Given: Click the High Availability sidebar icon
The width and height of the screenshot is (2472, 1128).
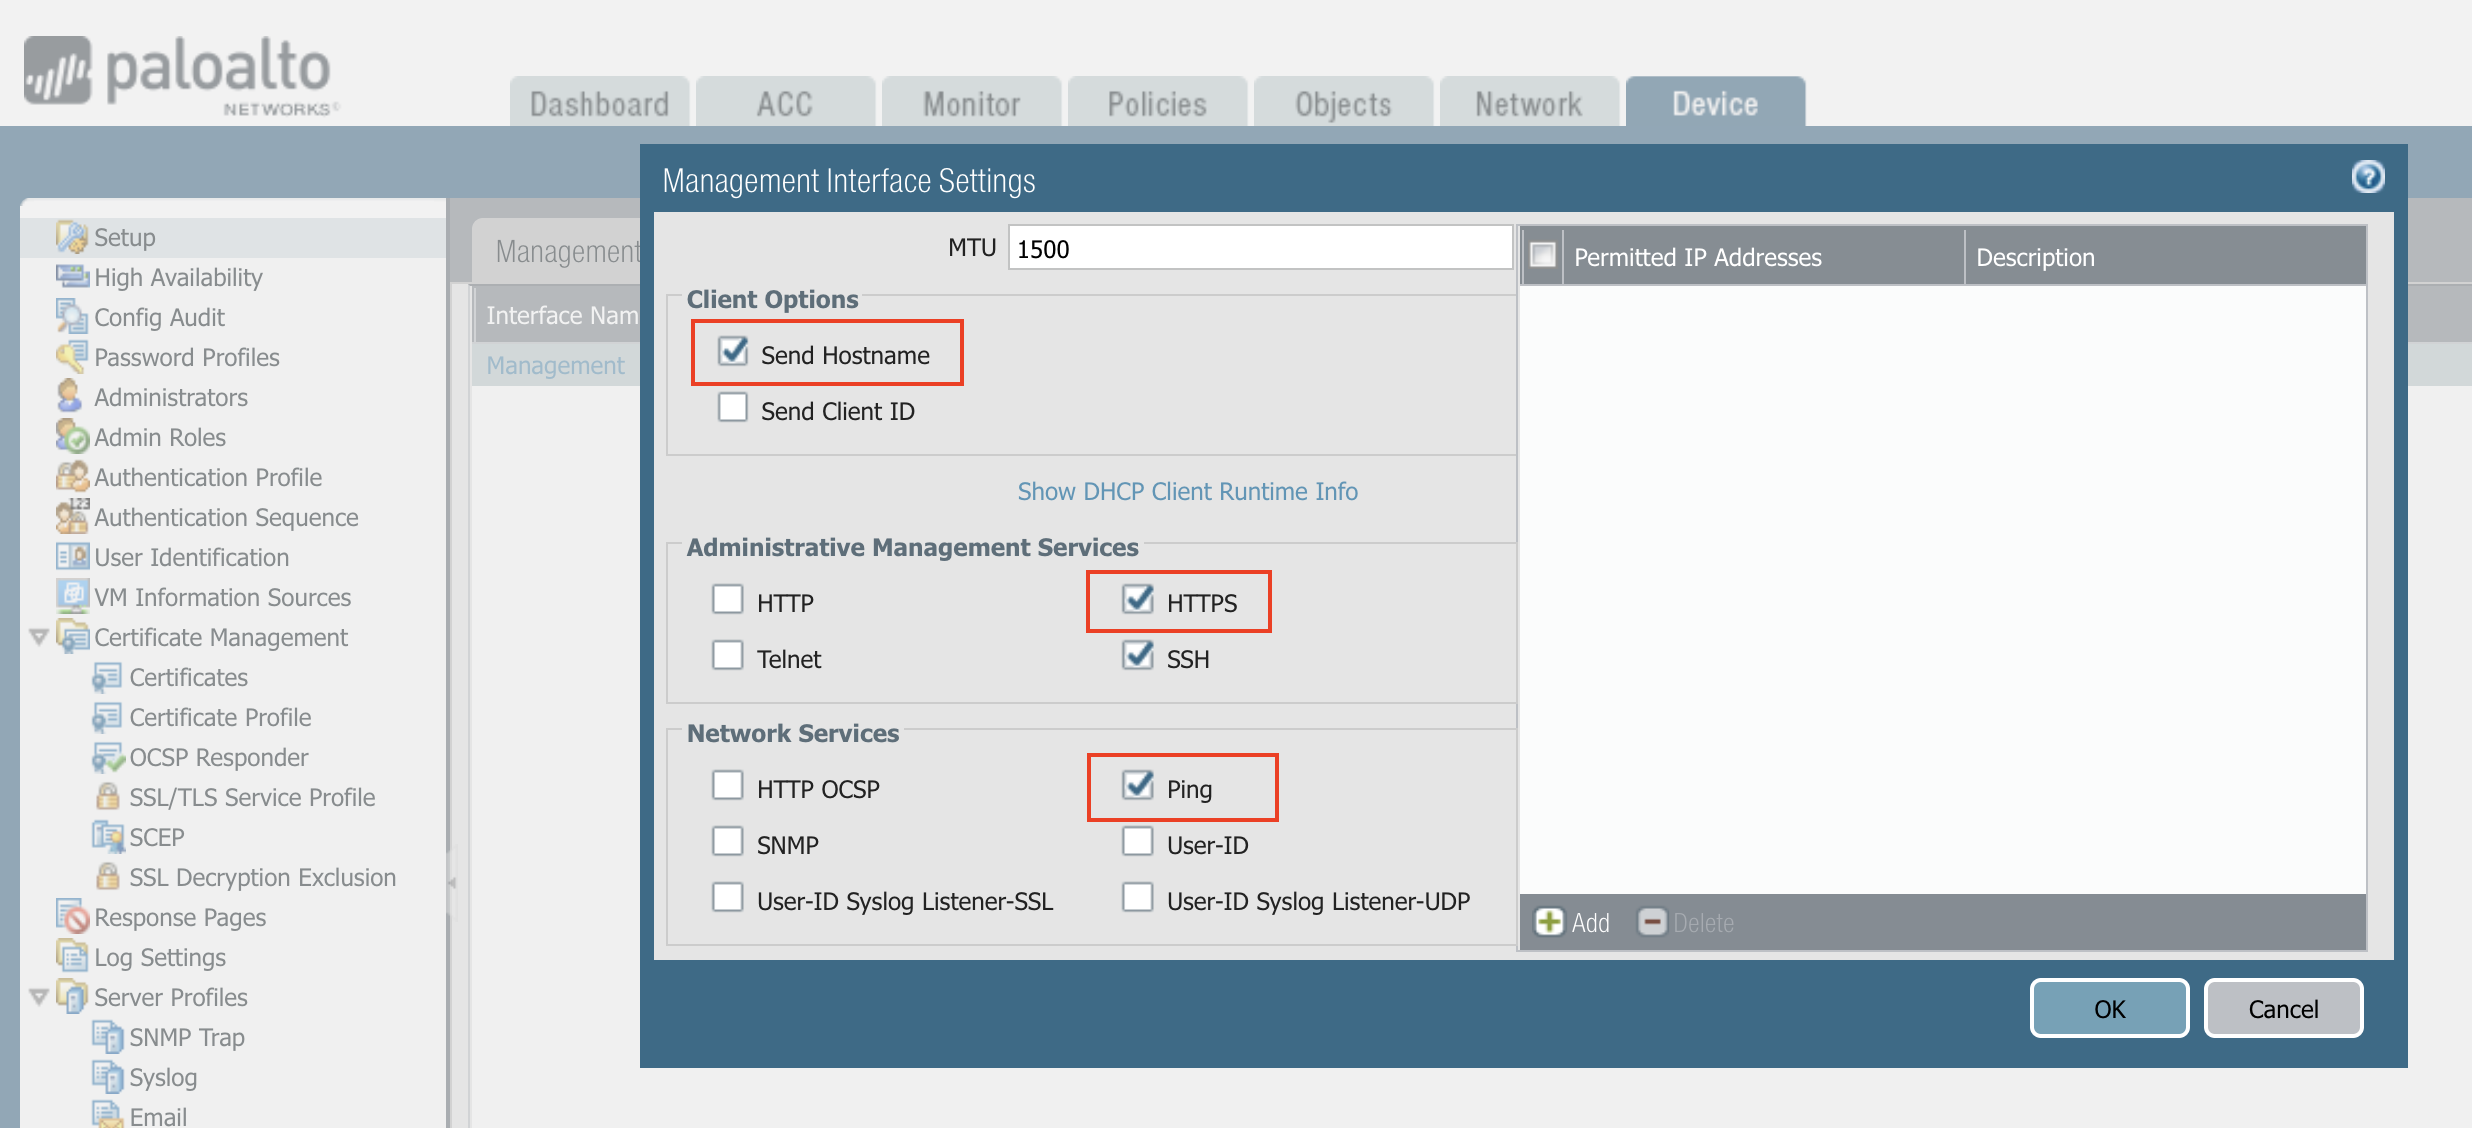Looking at the screenshot, I should 71,277.
